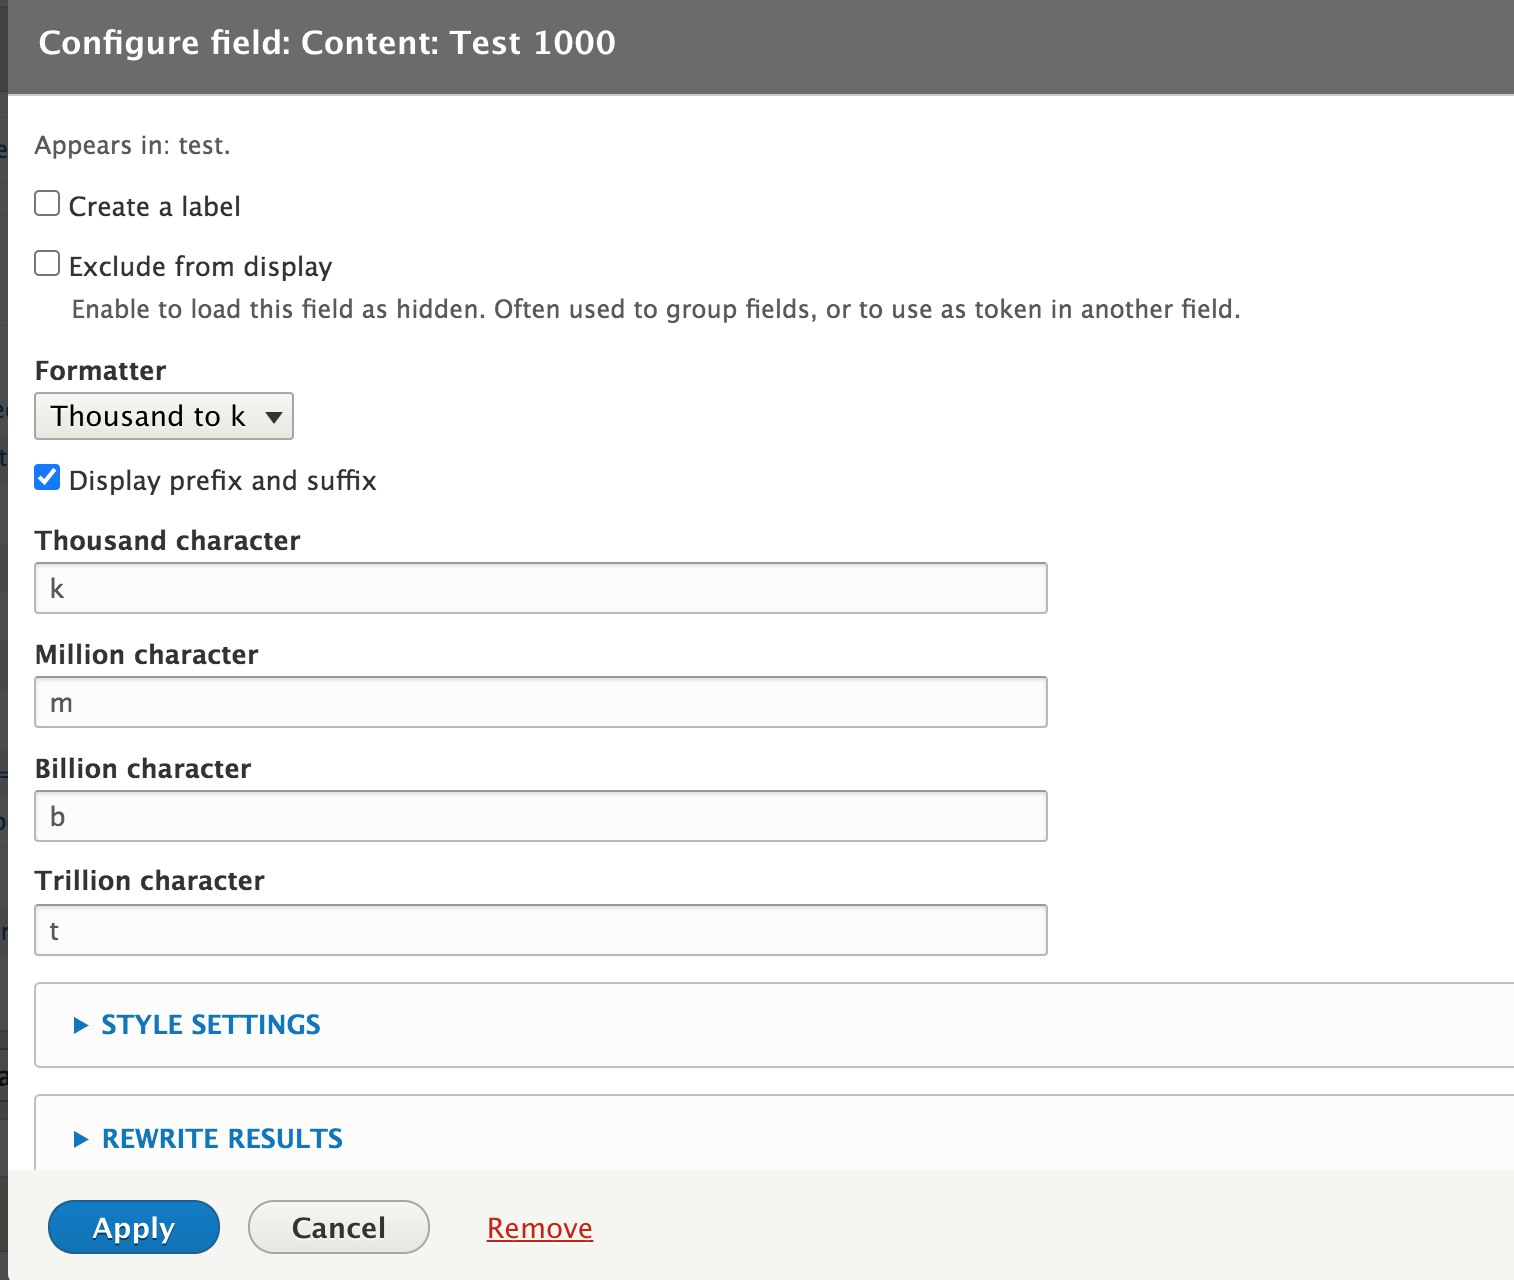
Task: Uncheck Display prefix and suffix
Action: click(47, 477)
